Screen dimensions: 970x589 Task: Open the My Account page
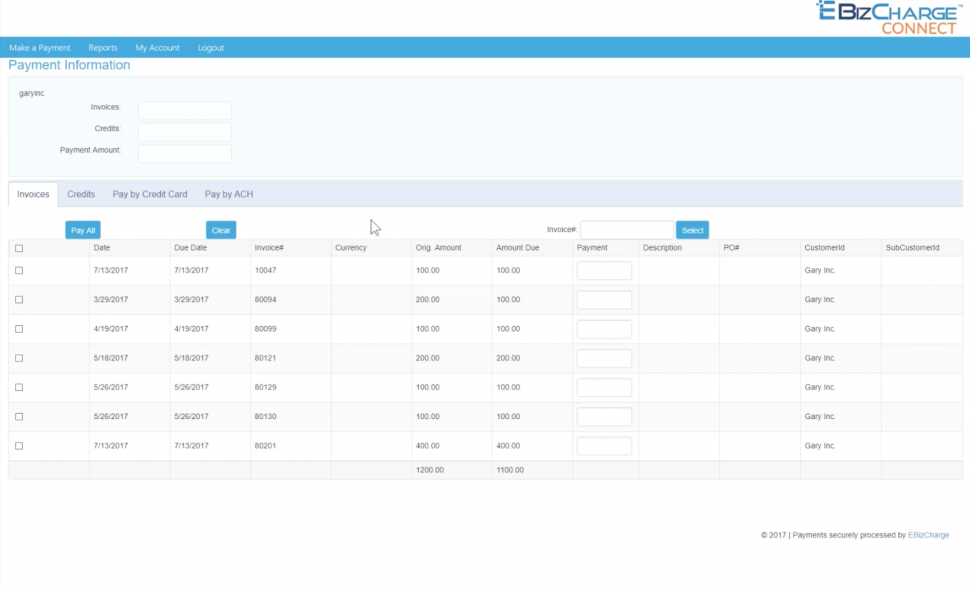[156, 47]
